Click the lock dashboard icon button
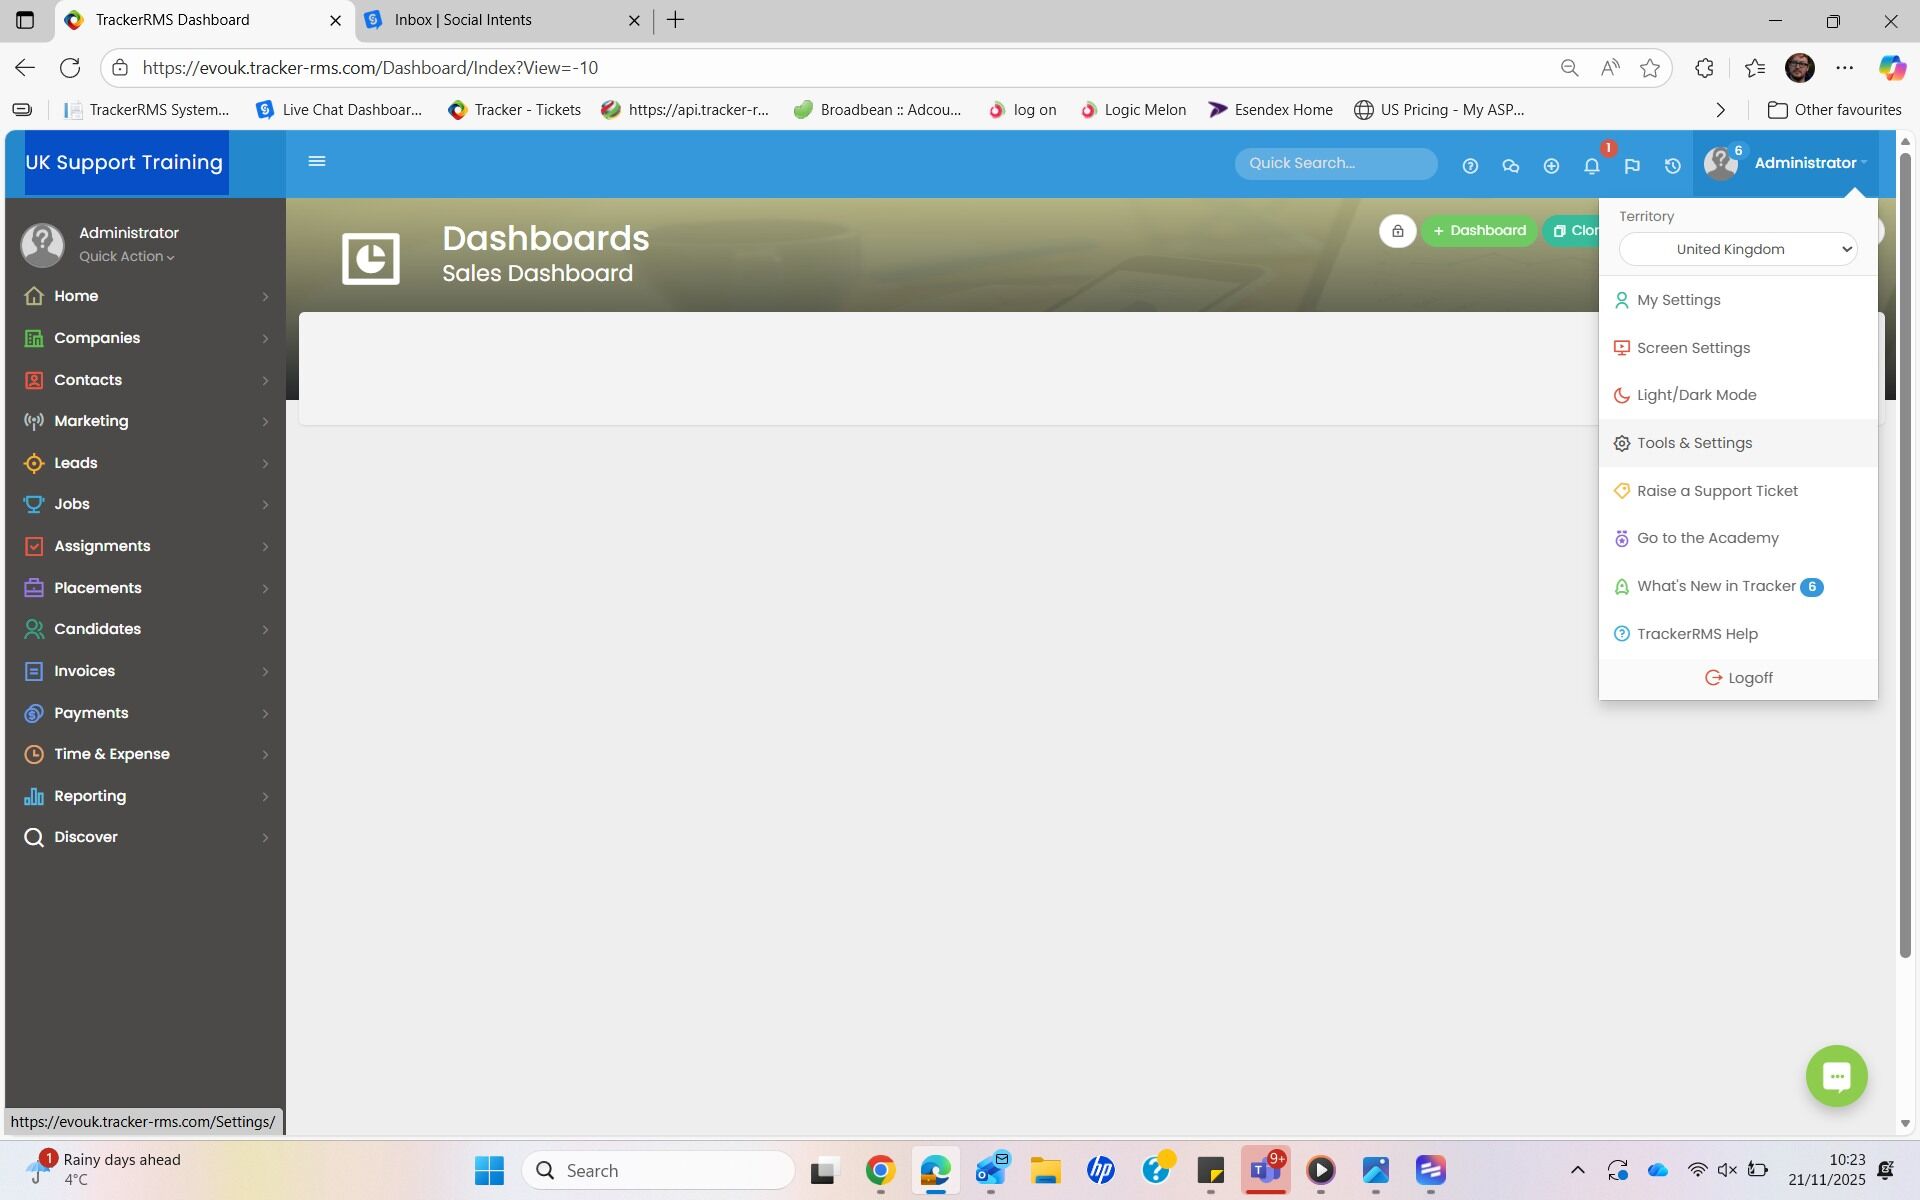 coord(1397,231)
